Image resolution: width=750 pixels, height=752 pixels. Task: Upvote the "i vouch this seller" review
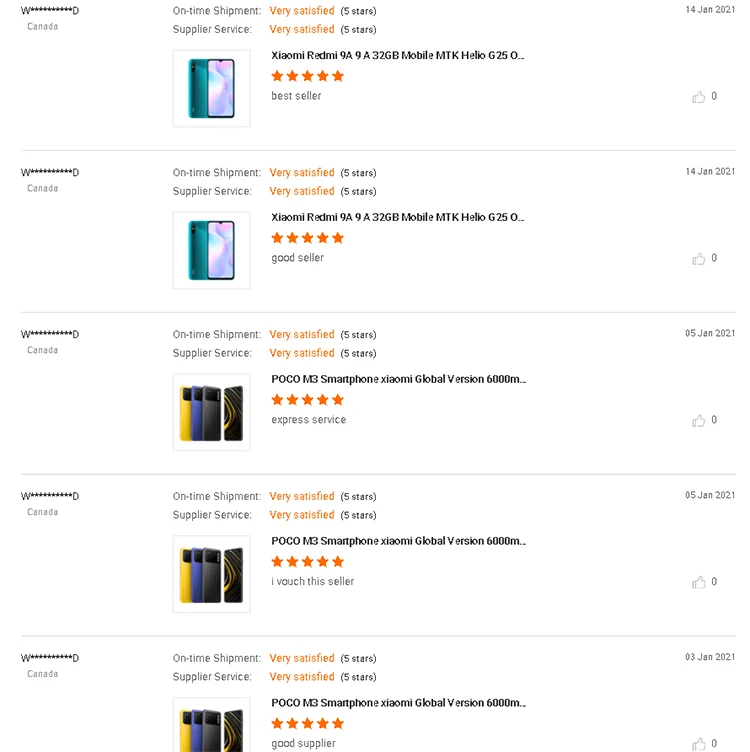click(x=699, y=583)
